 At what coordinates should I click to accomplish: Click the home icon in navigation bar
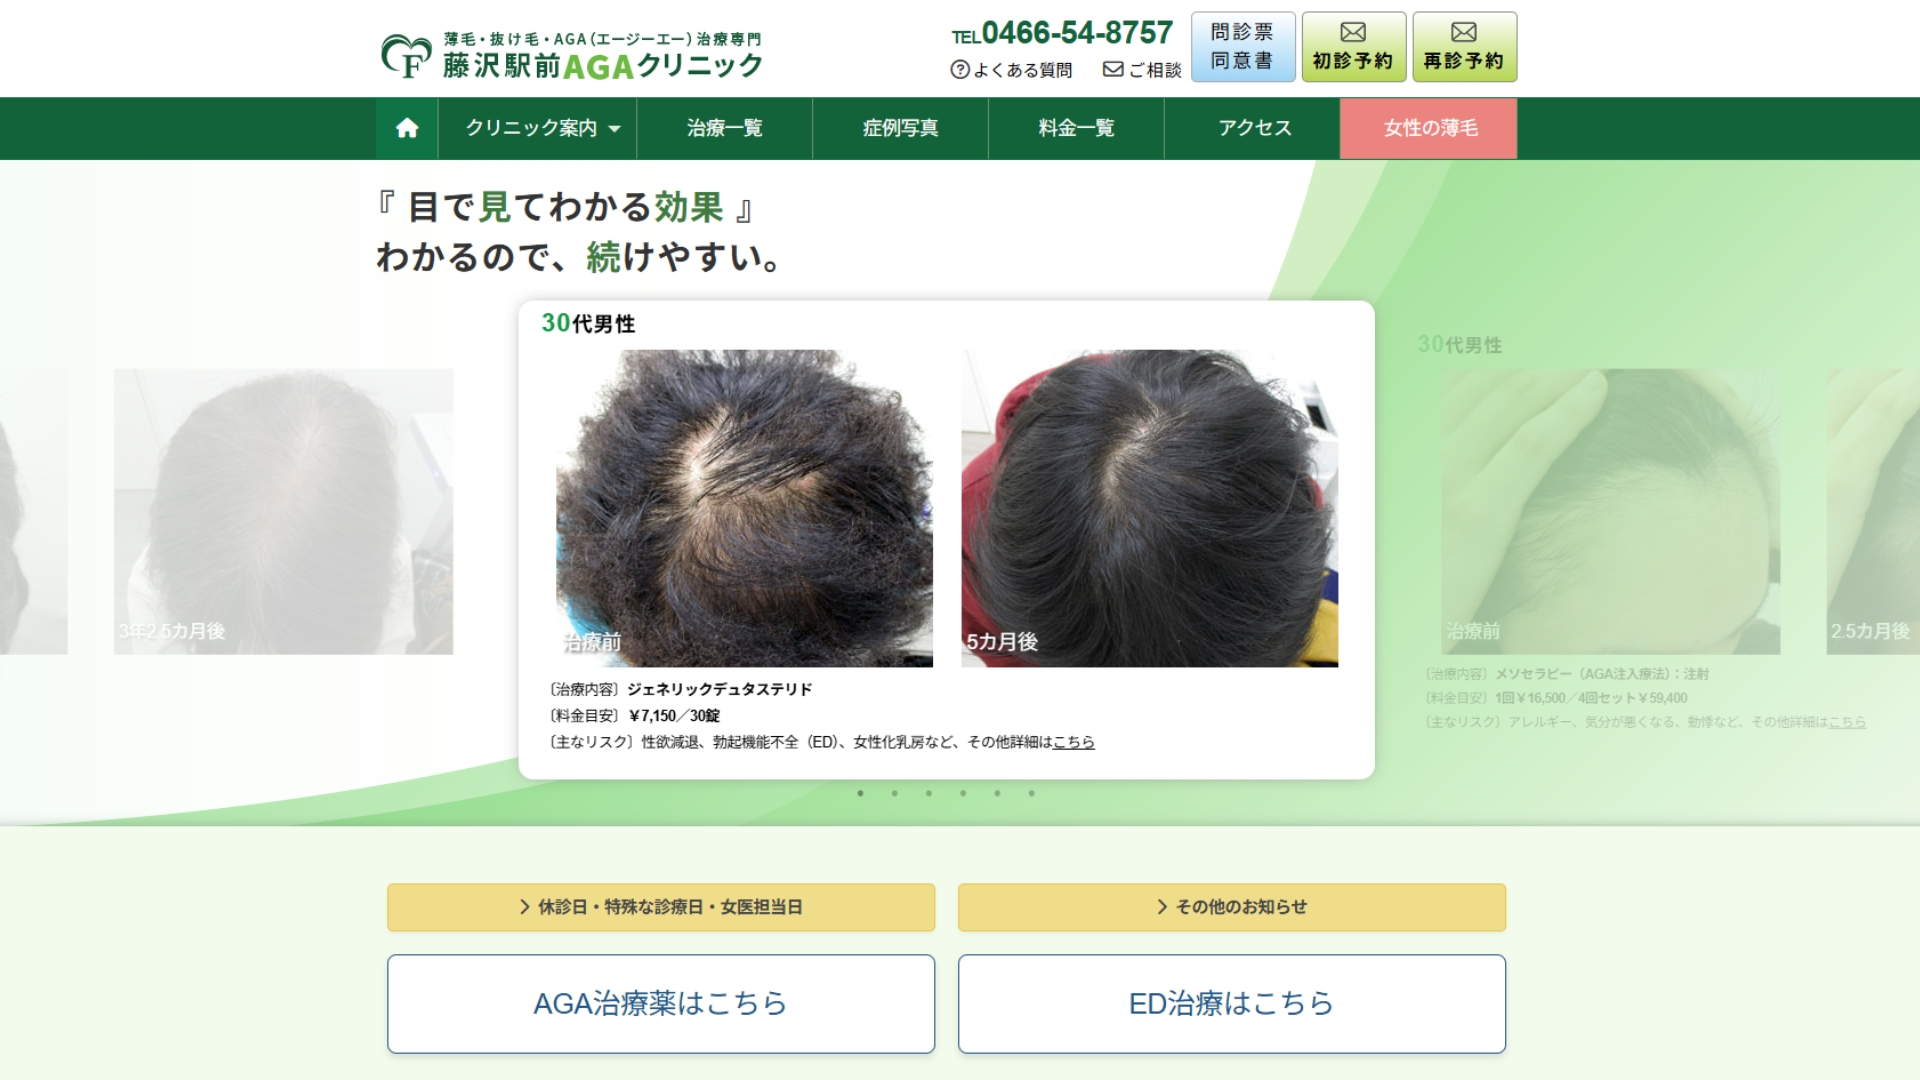pyautogui.click(x=407, y=128)
